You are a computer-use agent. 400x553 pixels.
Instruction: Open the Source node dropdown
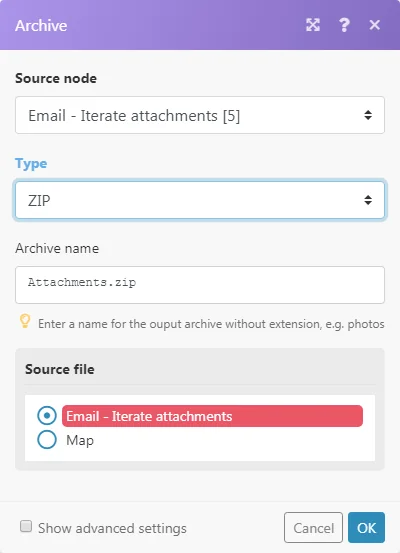click(200, 115)
